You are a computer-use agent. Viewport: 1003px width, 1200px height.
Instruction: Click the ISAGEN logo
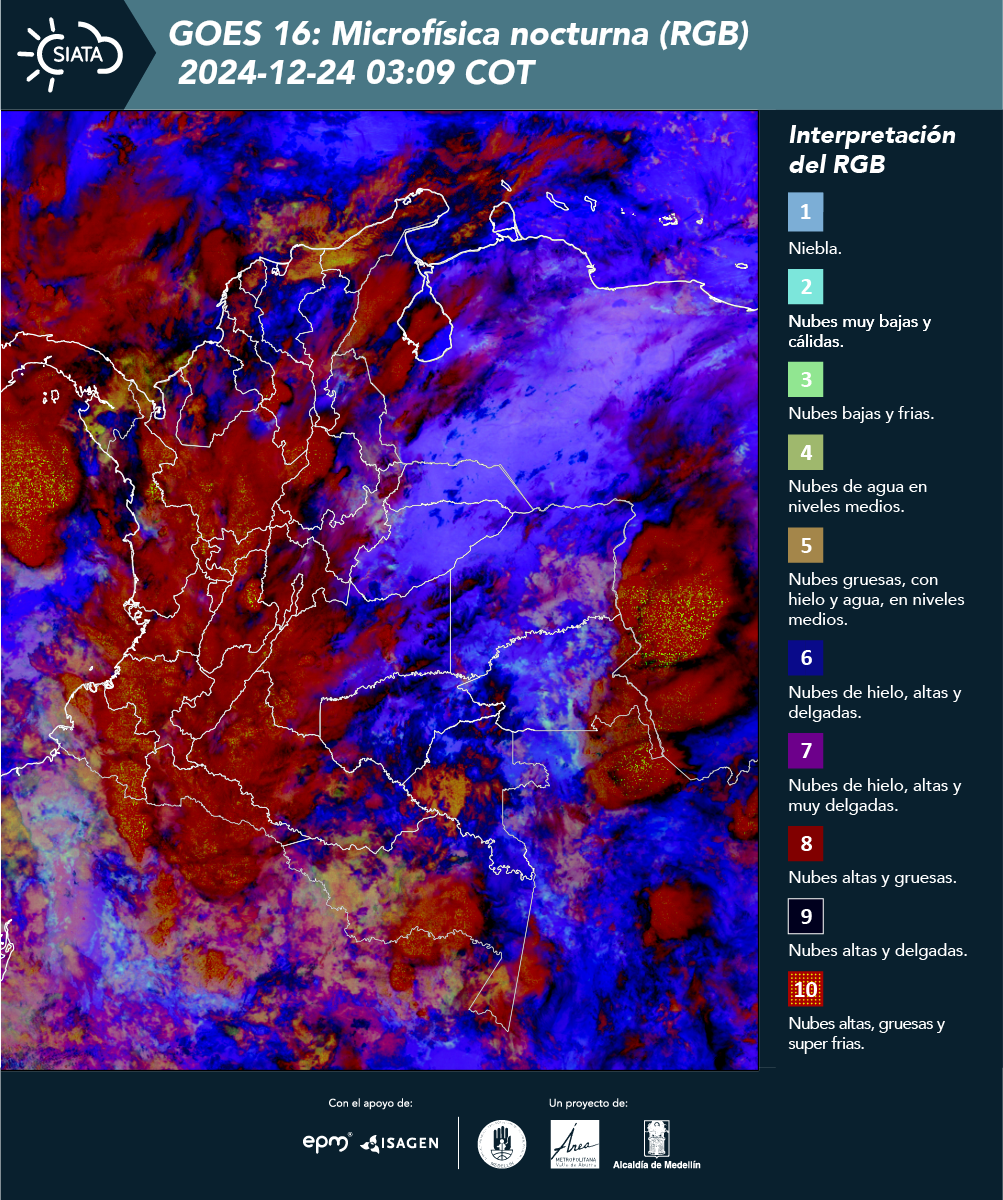399,1142
